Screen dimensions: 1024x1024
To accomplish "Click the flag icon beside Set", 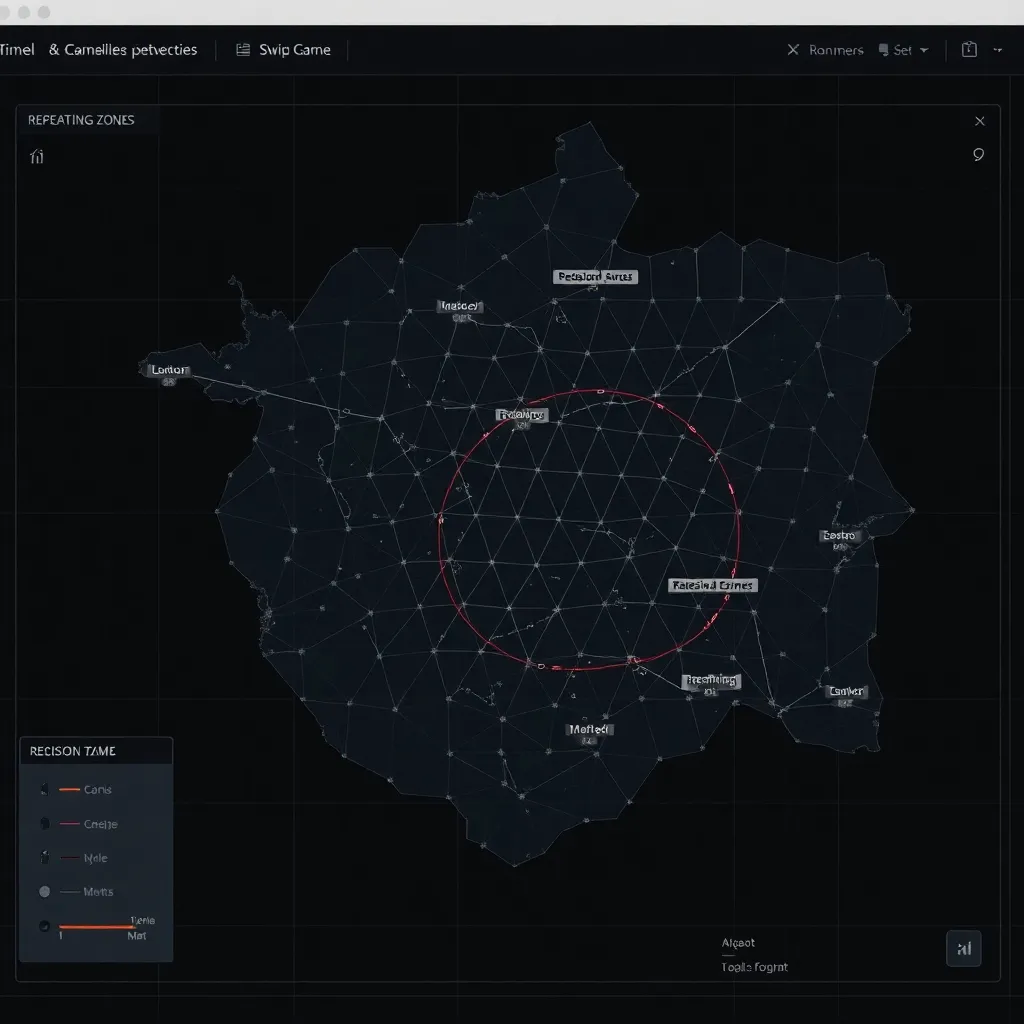I will [884, 50].
